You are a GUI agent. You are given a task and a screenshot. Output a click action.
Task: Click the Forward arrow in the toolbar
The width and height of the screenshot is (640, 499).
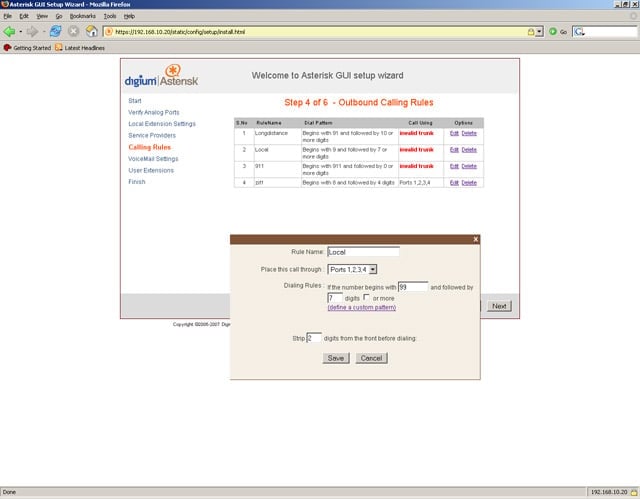32,31
